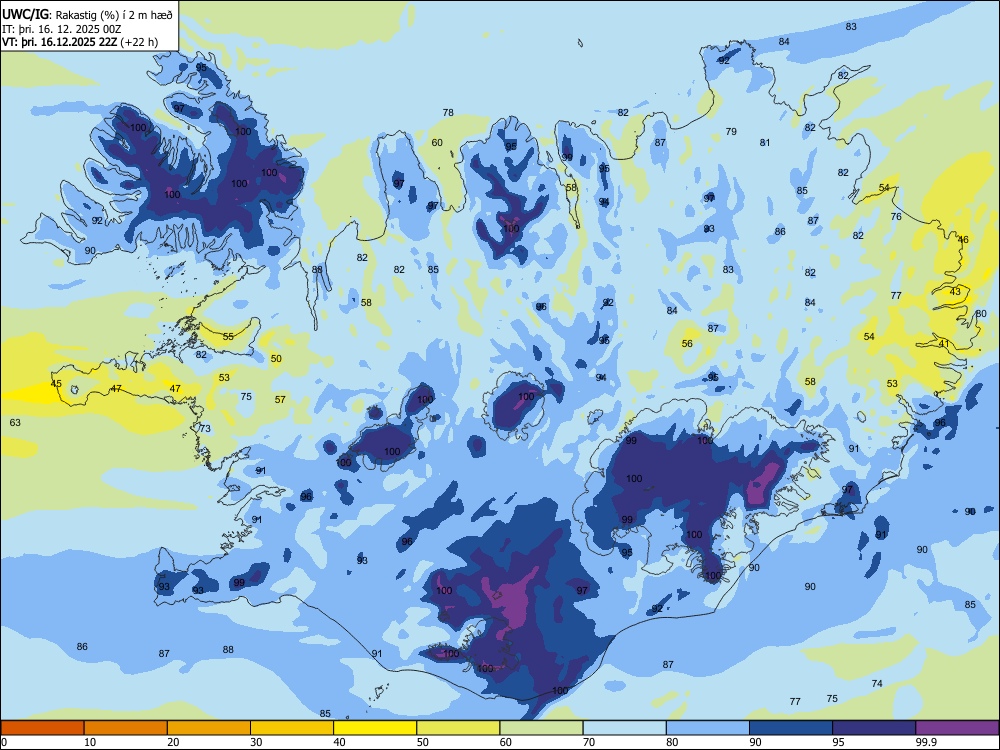Click the humidity value 78 on the map
This screenshot has width=1000, height=750.
coord(448,113)
